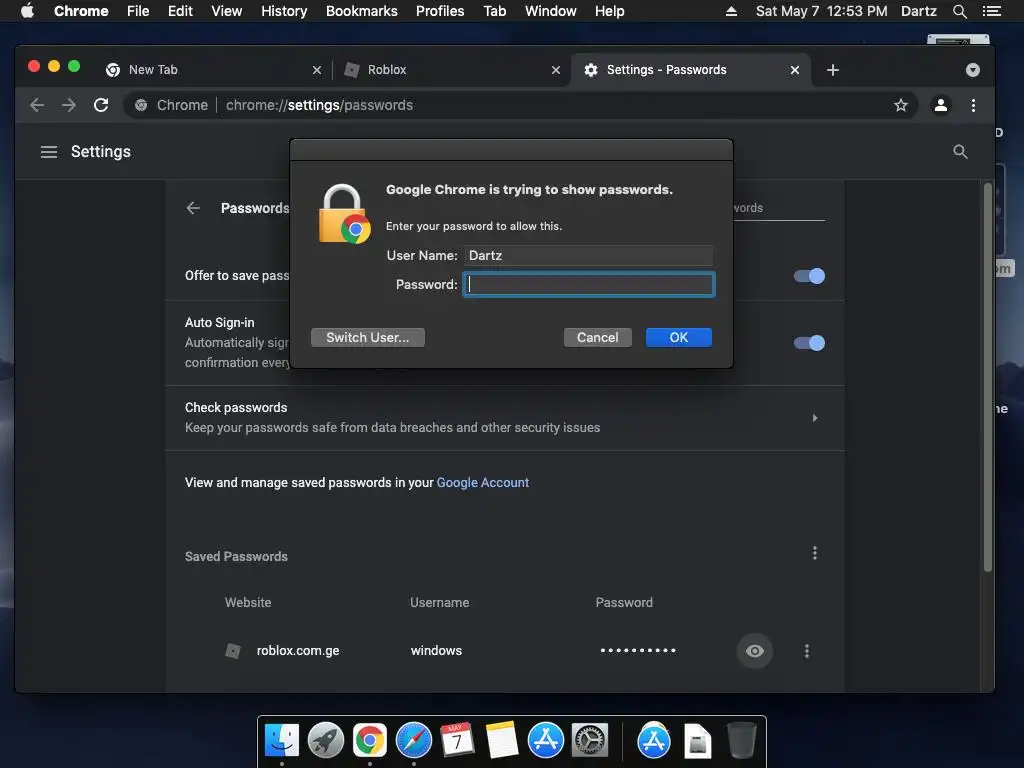Open System Preferences from the Dock

(x=590, y=741)
